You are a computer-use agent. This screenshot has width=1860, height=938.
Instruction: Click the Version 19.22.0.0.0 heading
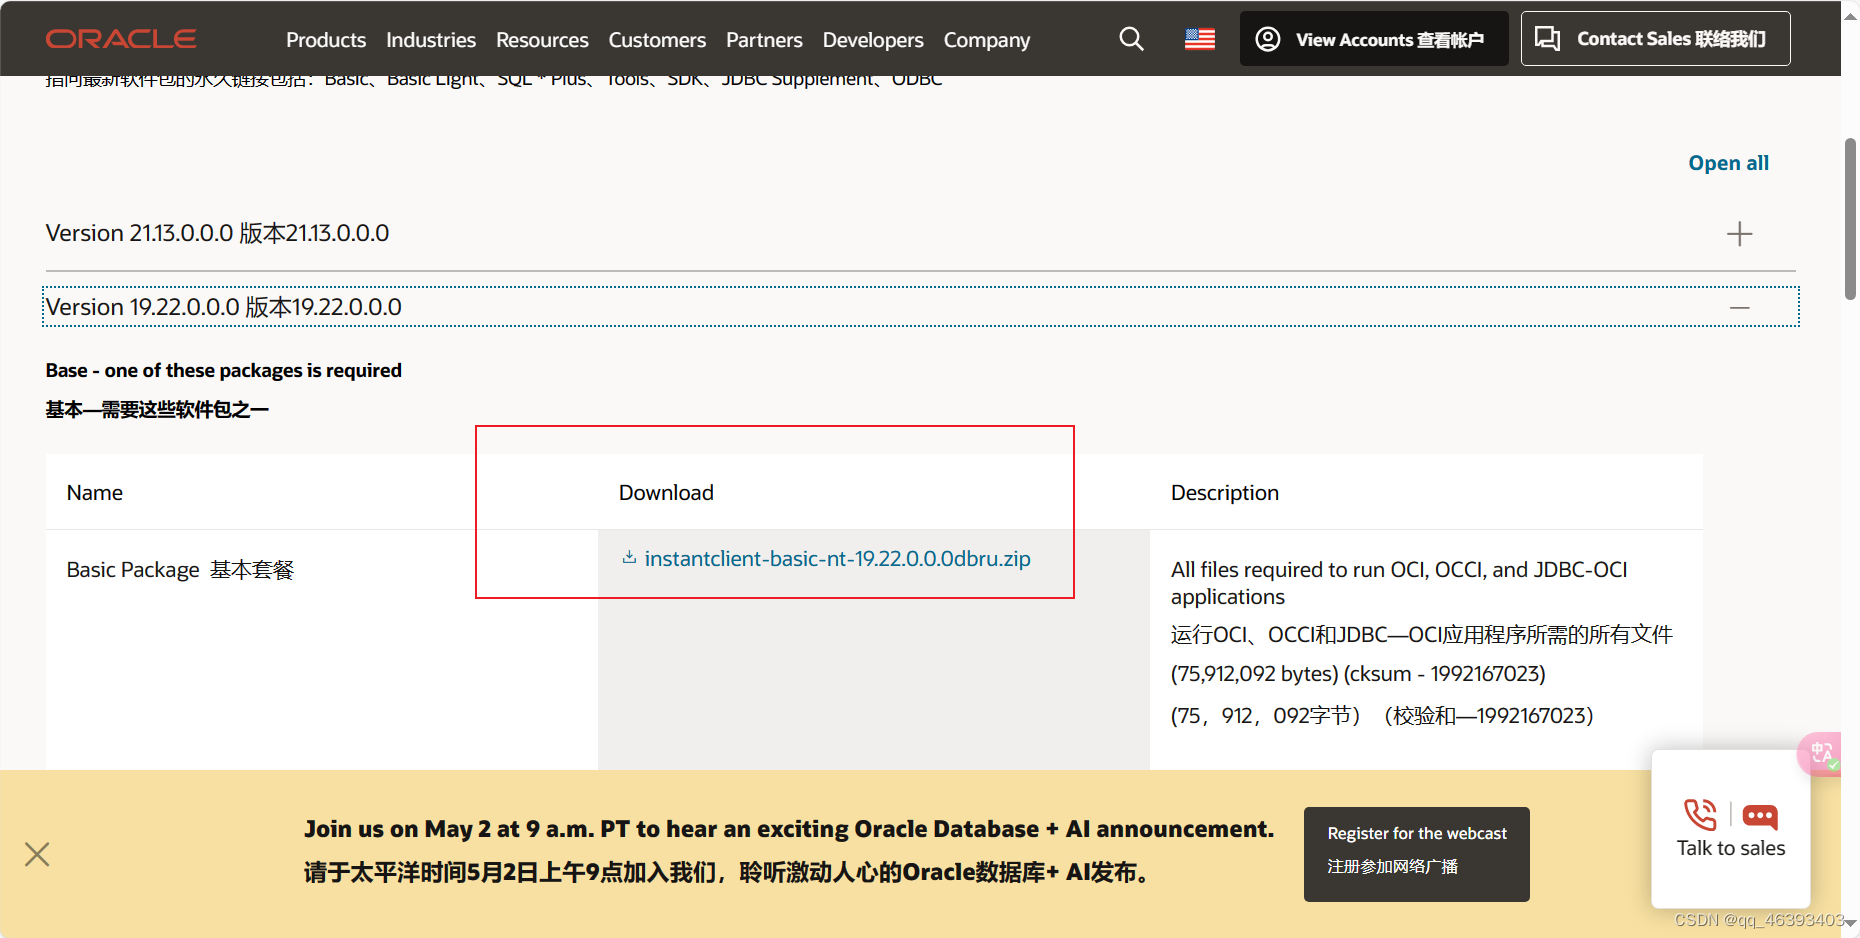[223, 307]
